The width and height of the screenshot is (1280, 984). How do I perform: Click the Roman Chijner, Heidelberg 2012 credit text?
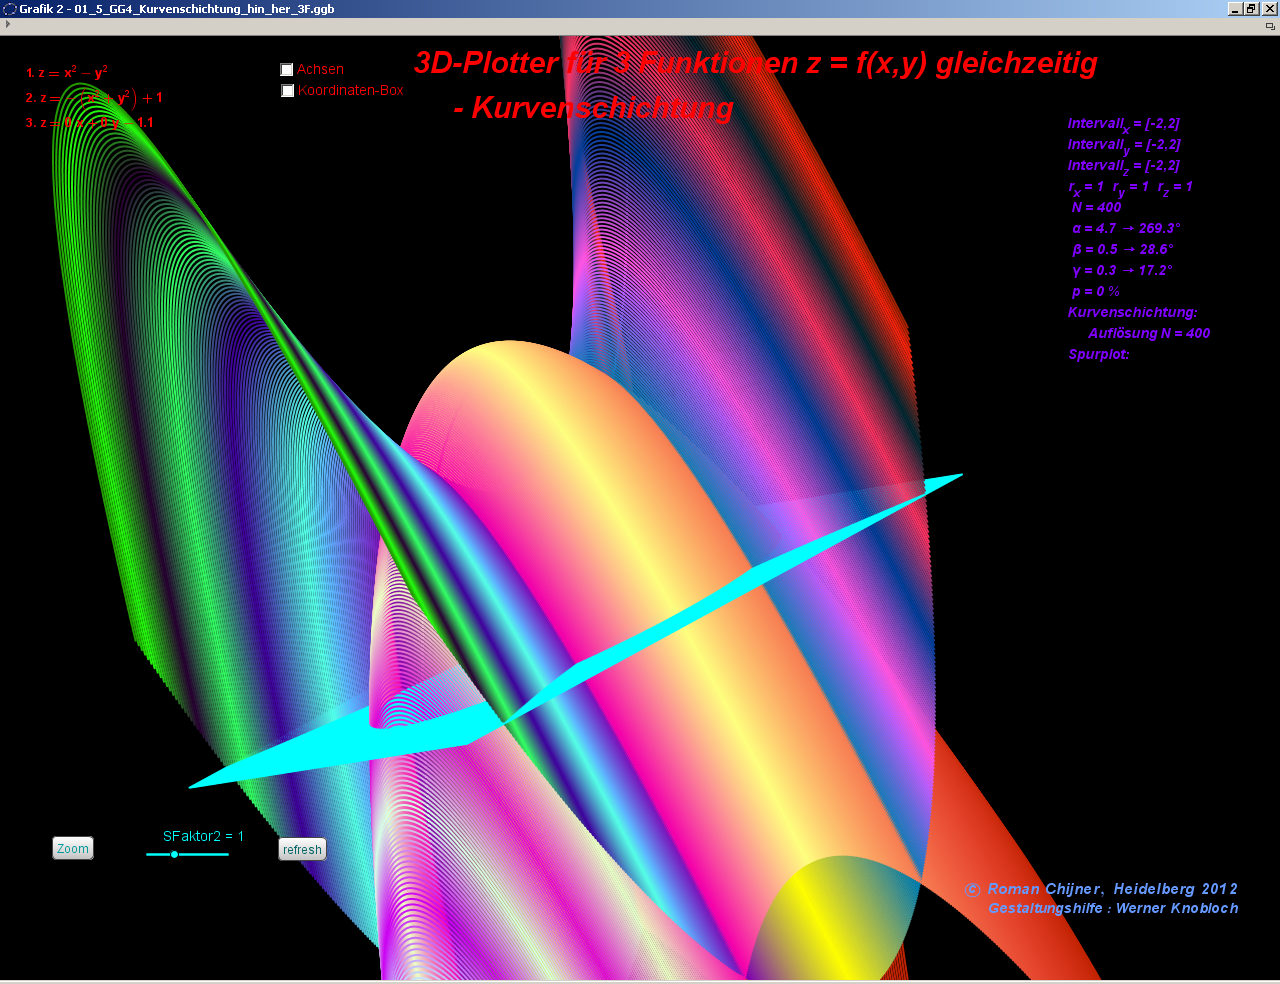1112,889
